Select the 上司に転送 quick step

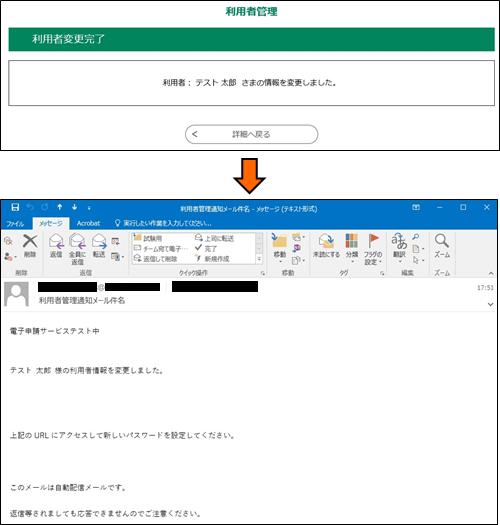pos(214,238)
